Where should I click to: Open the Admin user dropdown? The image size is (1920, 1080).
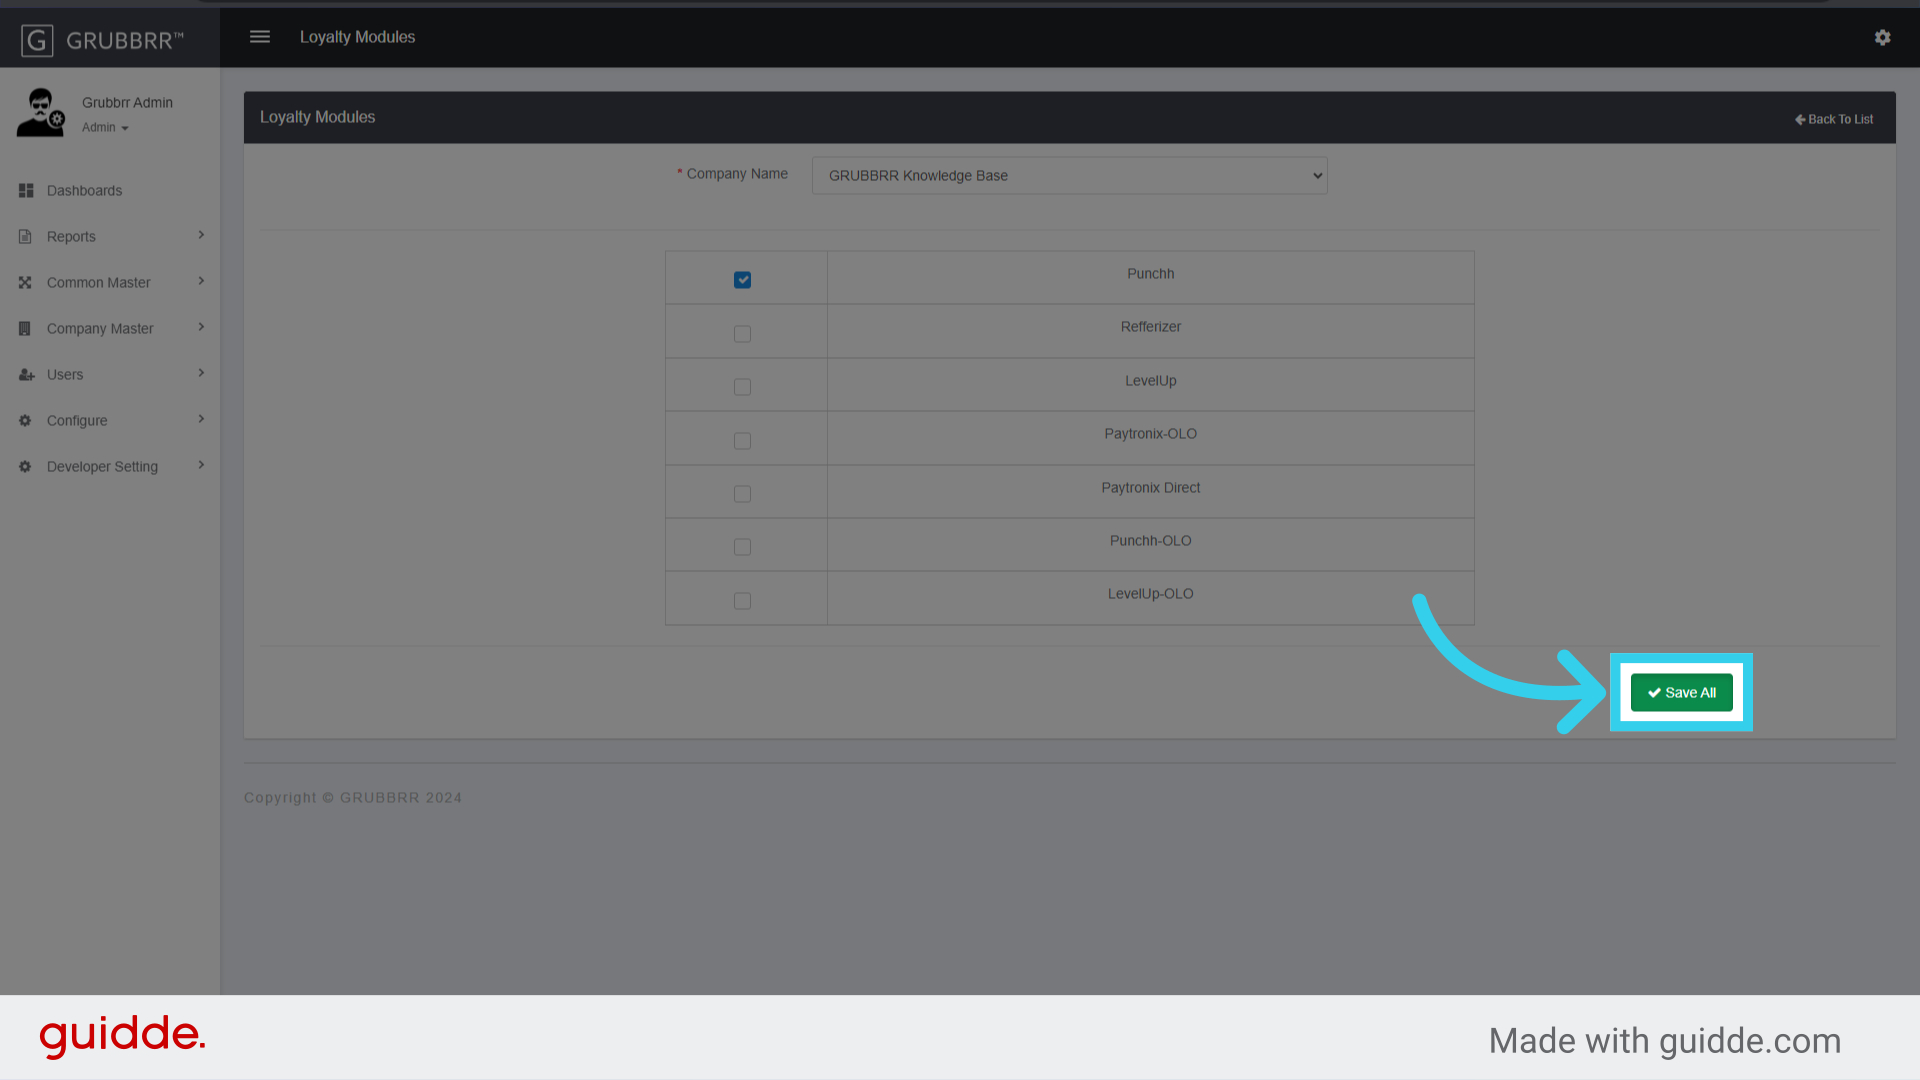(105, 127)
